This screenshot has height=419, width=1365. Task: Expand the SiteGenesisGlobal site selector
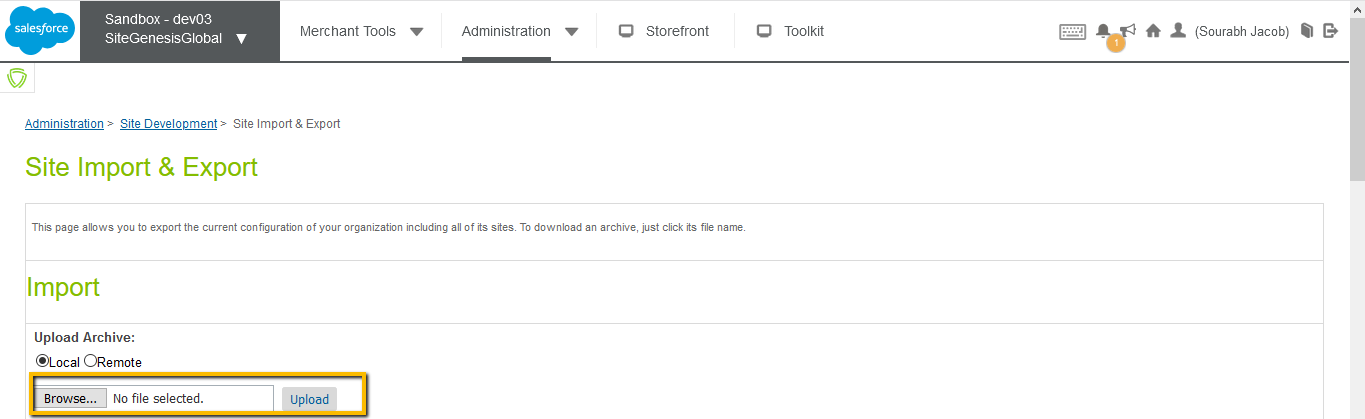tap(241, 39)
